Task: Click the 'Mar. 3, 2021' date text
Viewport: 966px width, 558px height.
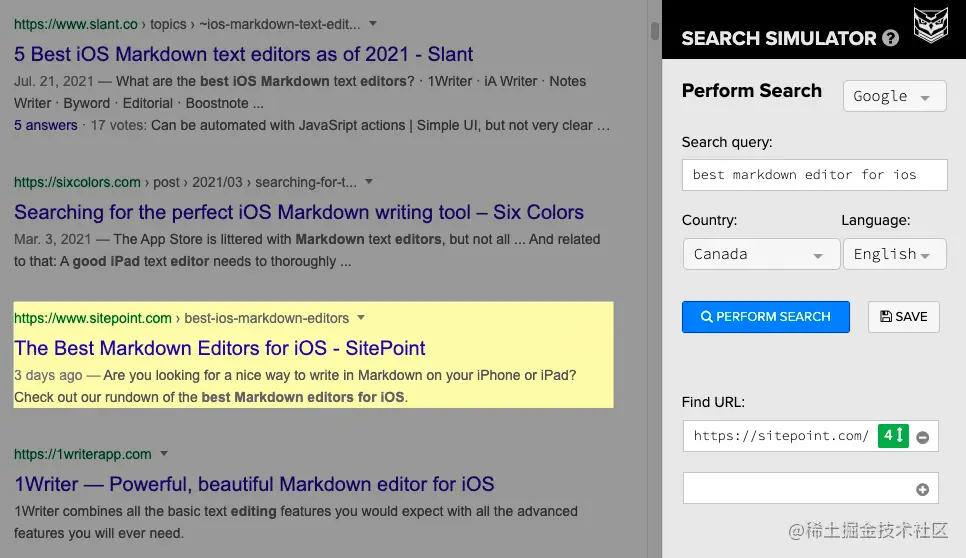Action: point(52,239)
